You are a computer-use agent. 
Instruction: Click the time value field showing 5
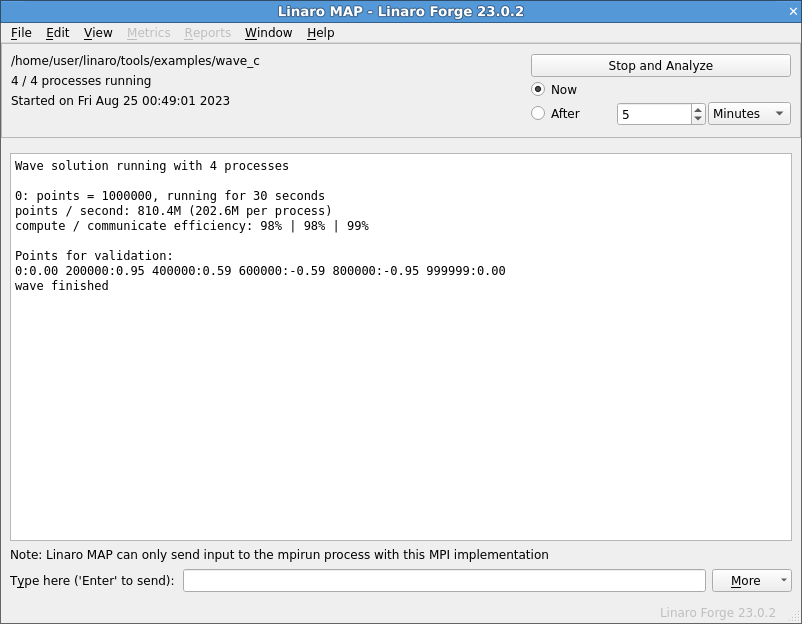[x=654, y=114]
